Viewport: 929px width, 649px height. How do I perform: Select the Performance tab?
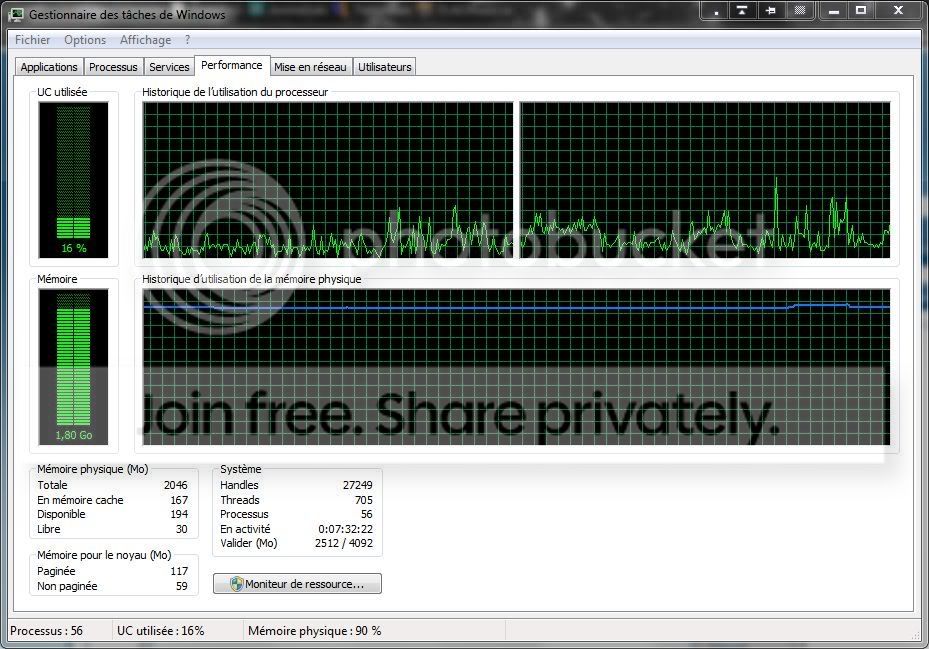coord(232,65)
